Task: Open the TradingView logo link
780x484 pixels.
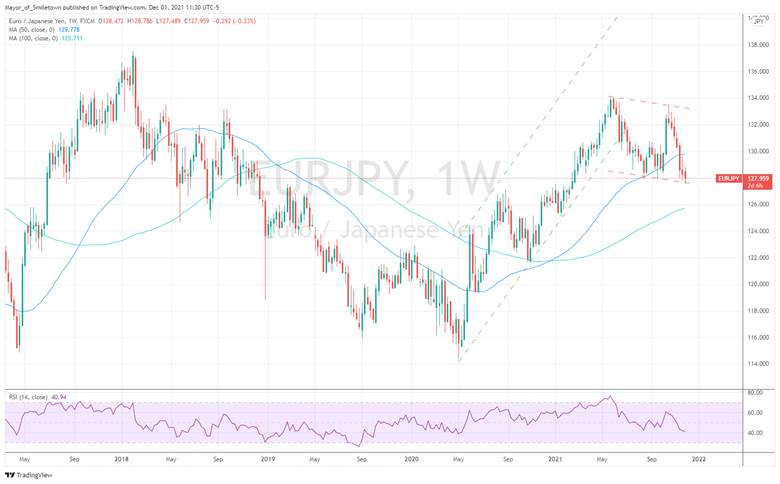Action: (x=28, y=475)
